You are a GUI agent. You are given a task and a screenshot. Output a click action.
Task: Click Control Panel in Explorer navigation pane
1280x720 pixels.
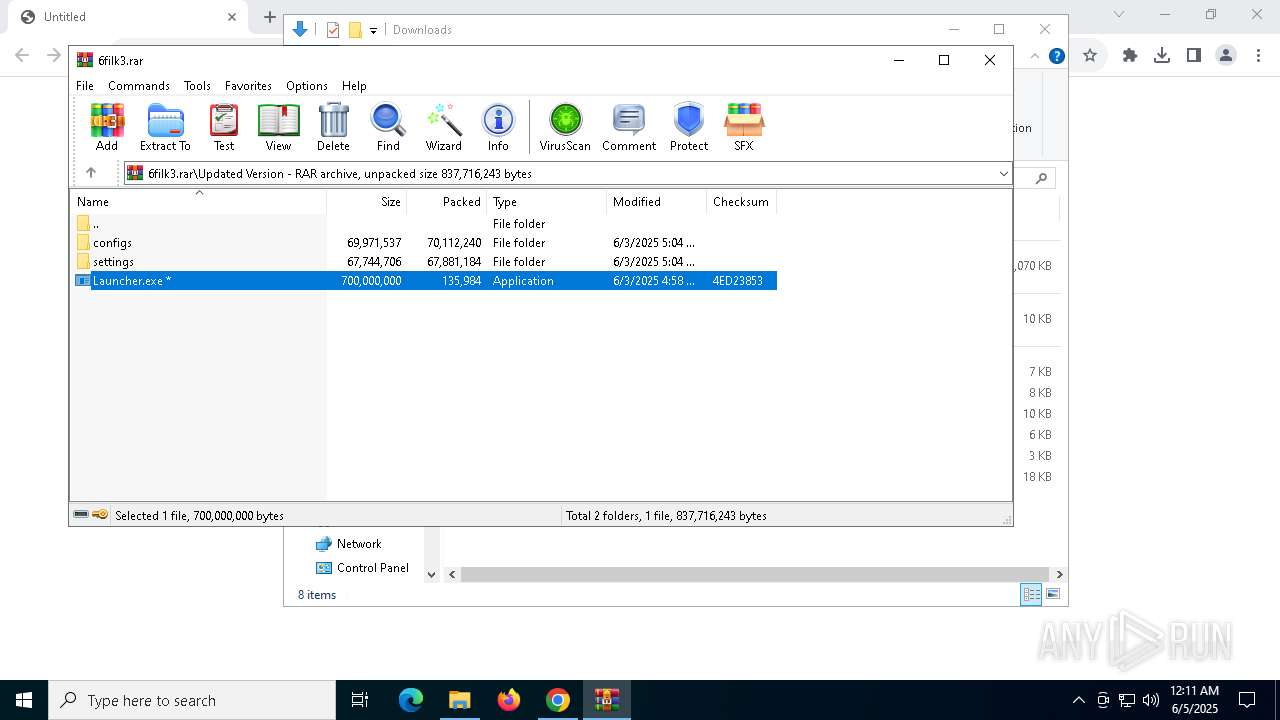[x=373, y=568]
